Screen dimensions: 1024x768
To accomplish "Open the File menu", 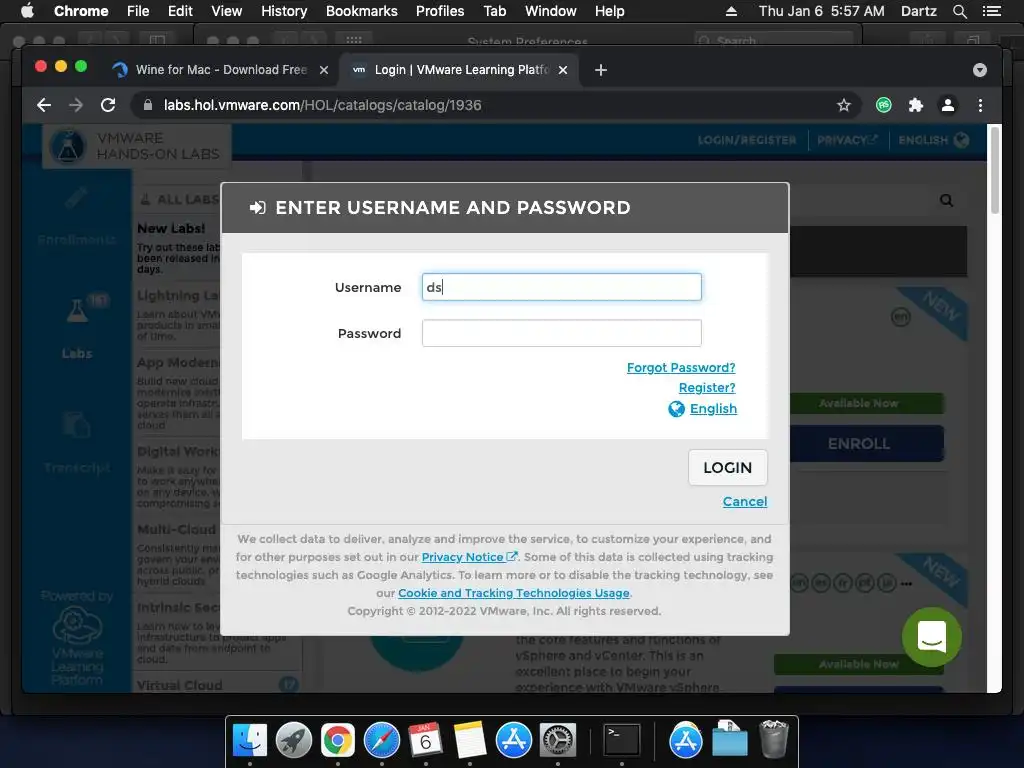I will tap(138, 11).
